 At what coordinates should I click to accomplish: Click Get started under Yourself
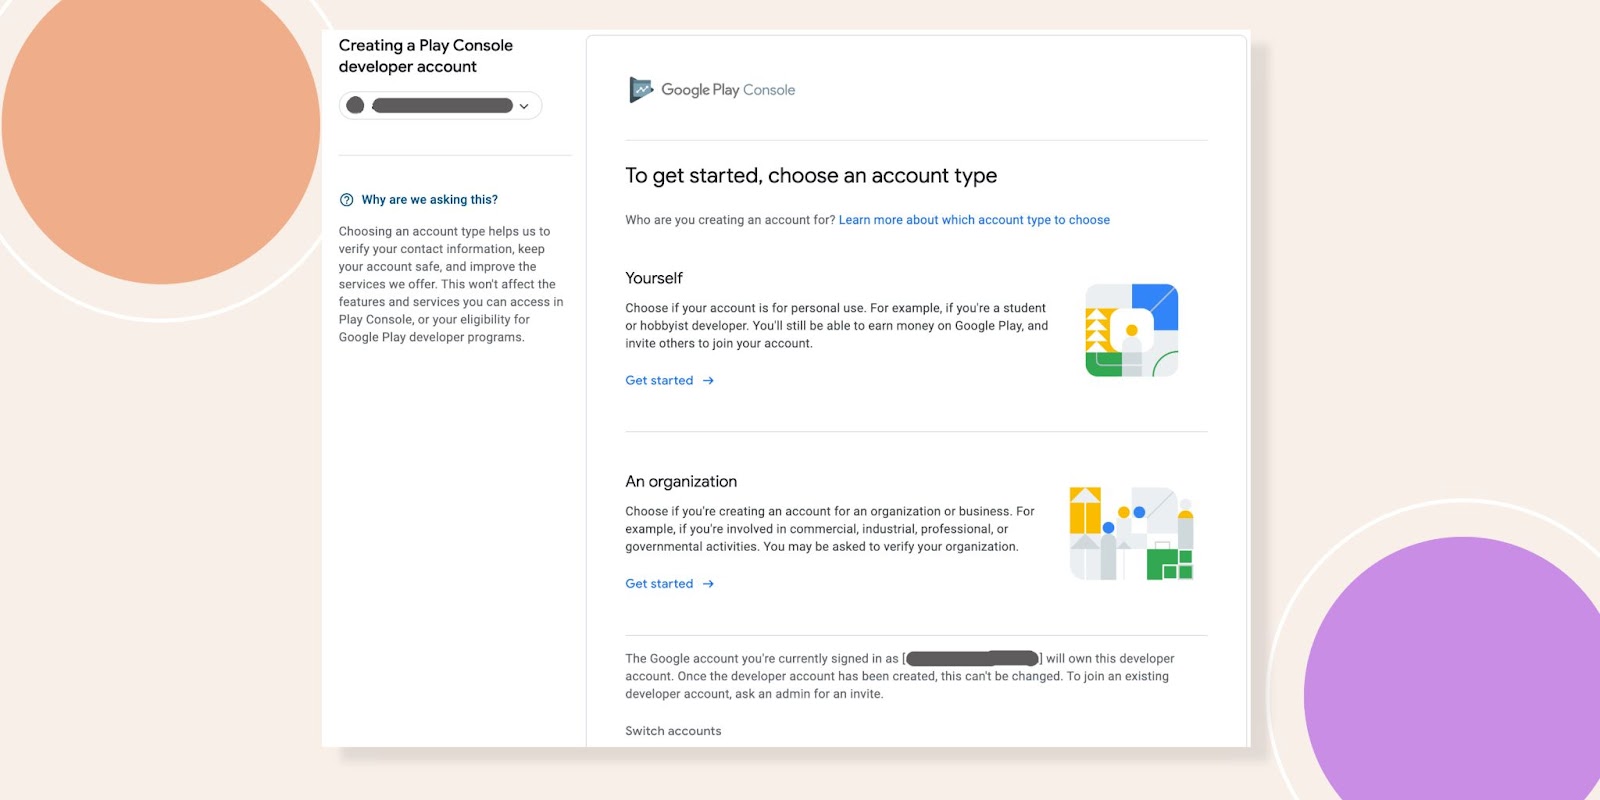point(659,381)
